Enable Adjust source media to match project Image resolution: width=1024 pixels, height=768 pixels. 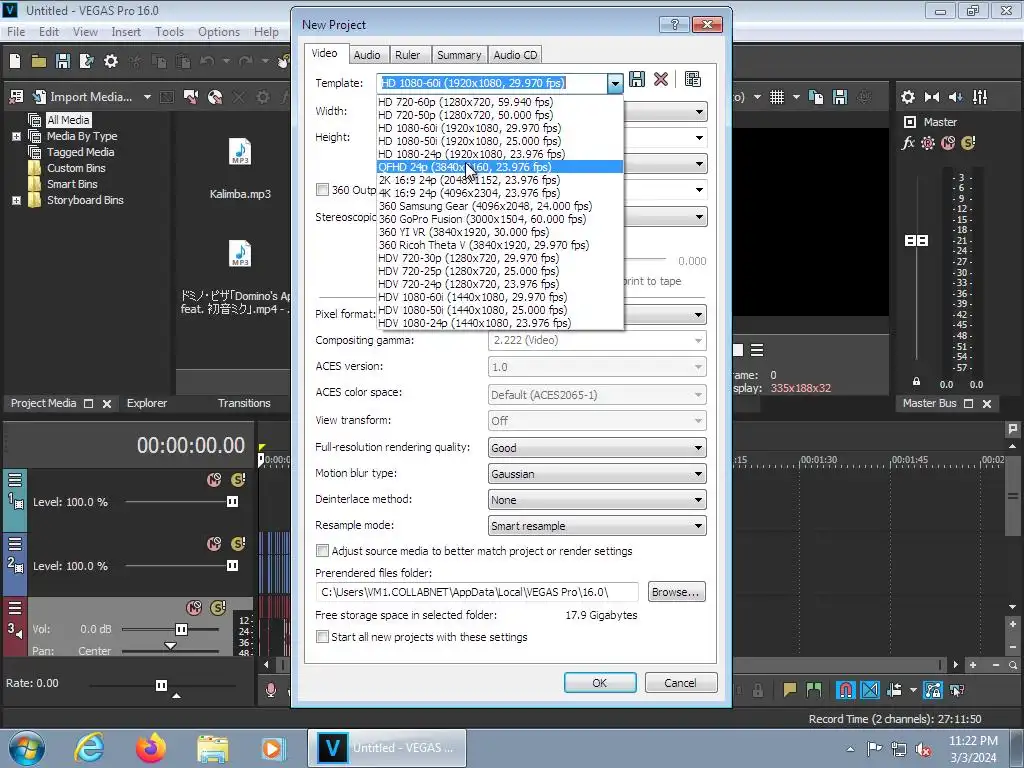coord(322,551)
